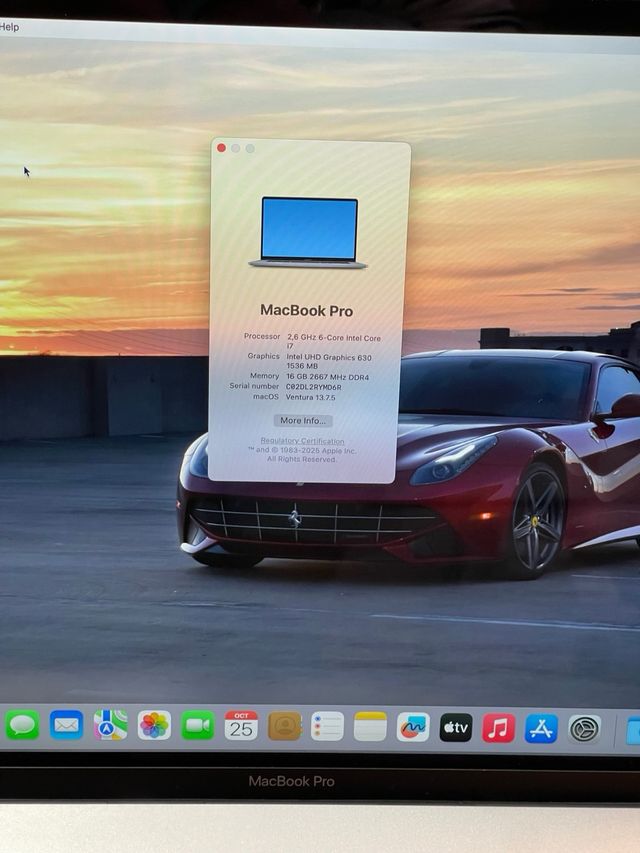
Task: Click the MacBook Pro laptop image
Action: (x=308, y=233)
